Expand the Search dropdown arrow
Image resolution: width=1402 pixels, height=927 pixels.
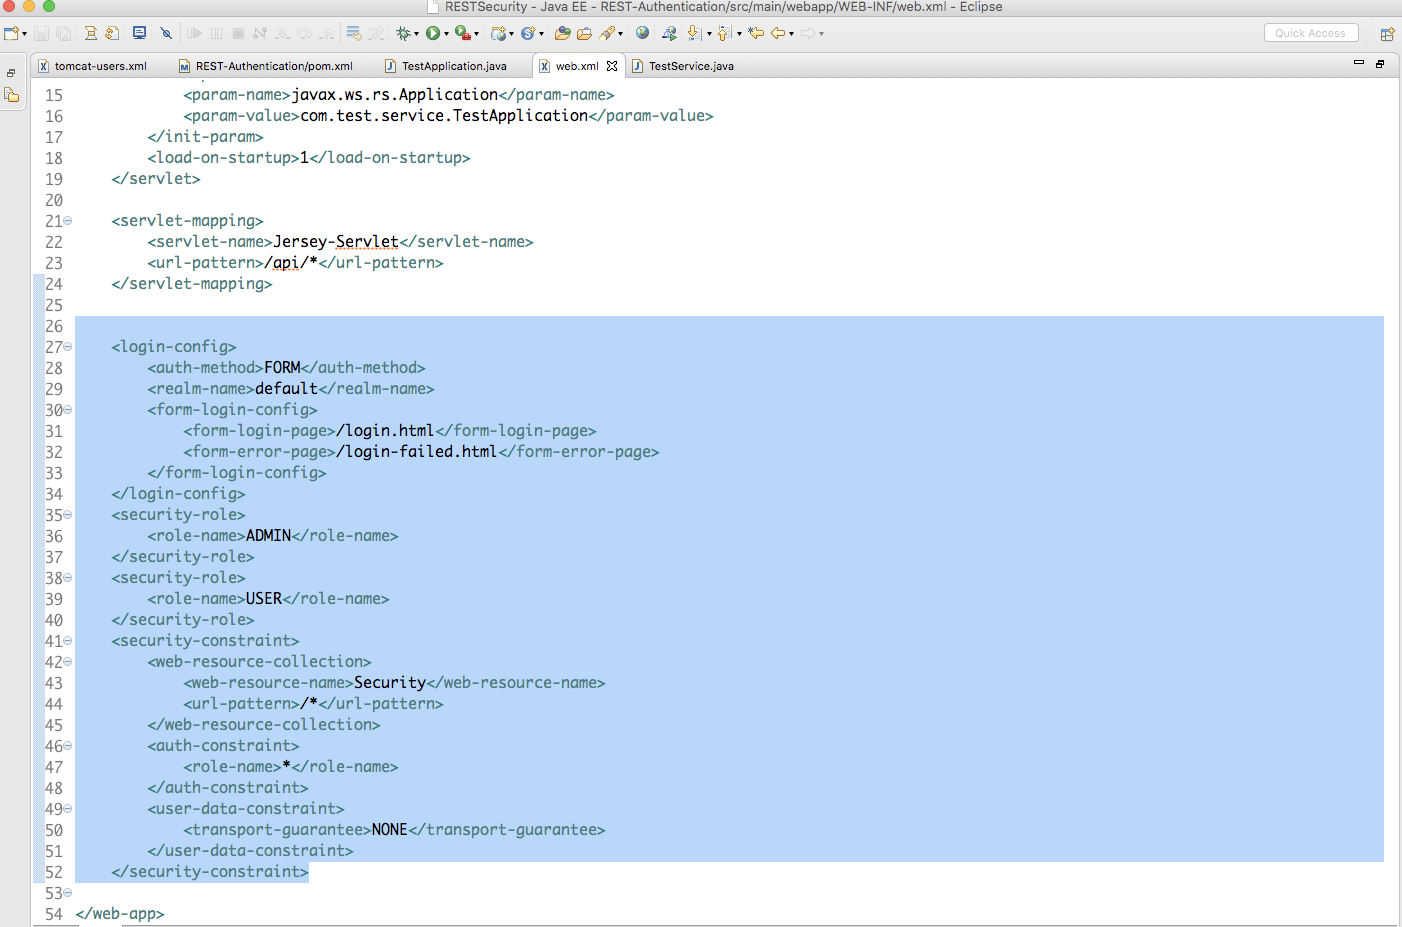[x=620, y=34]
